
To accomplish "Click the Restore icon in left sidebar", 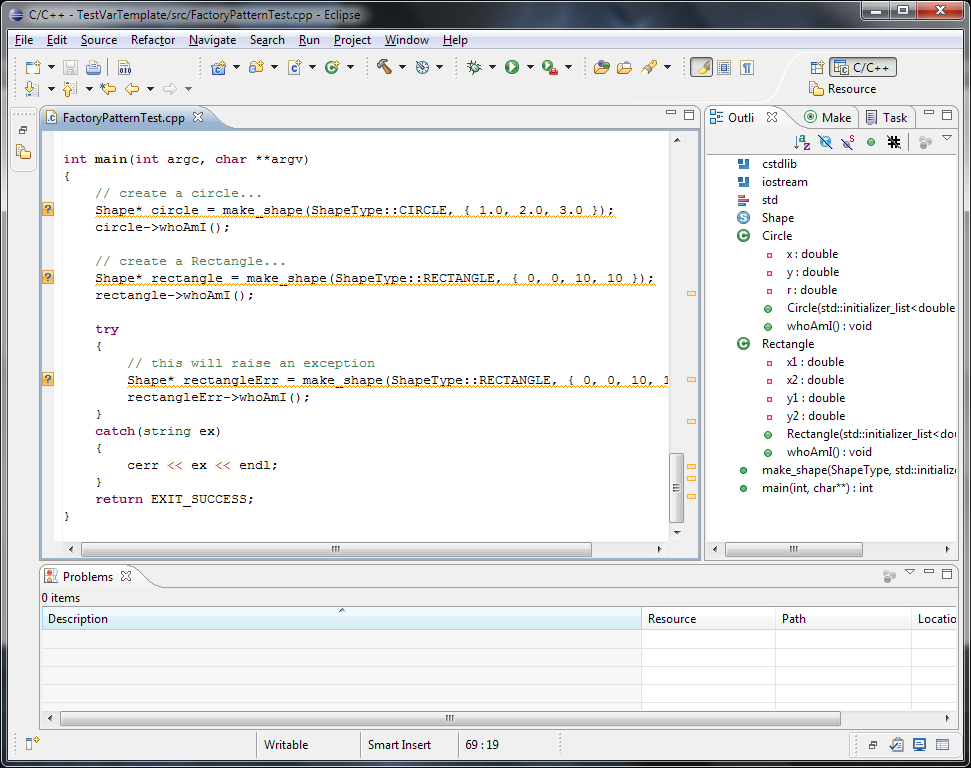I will coord(23,130).
